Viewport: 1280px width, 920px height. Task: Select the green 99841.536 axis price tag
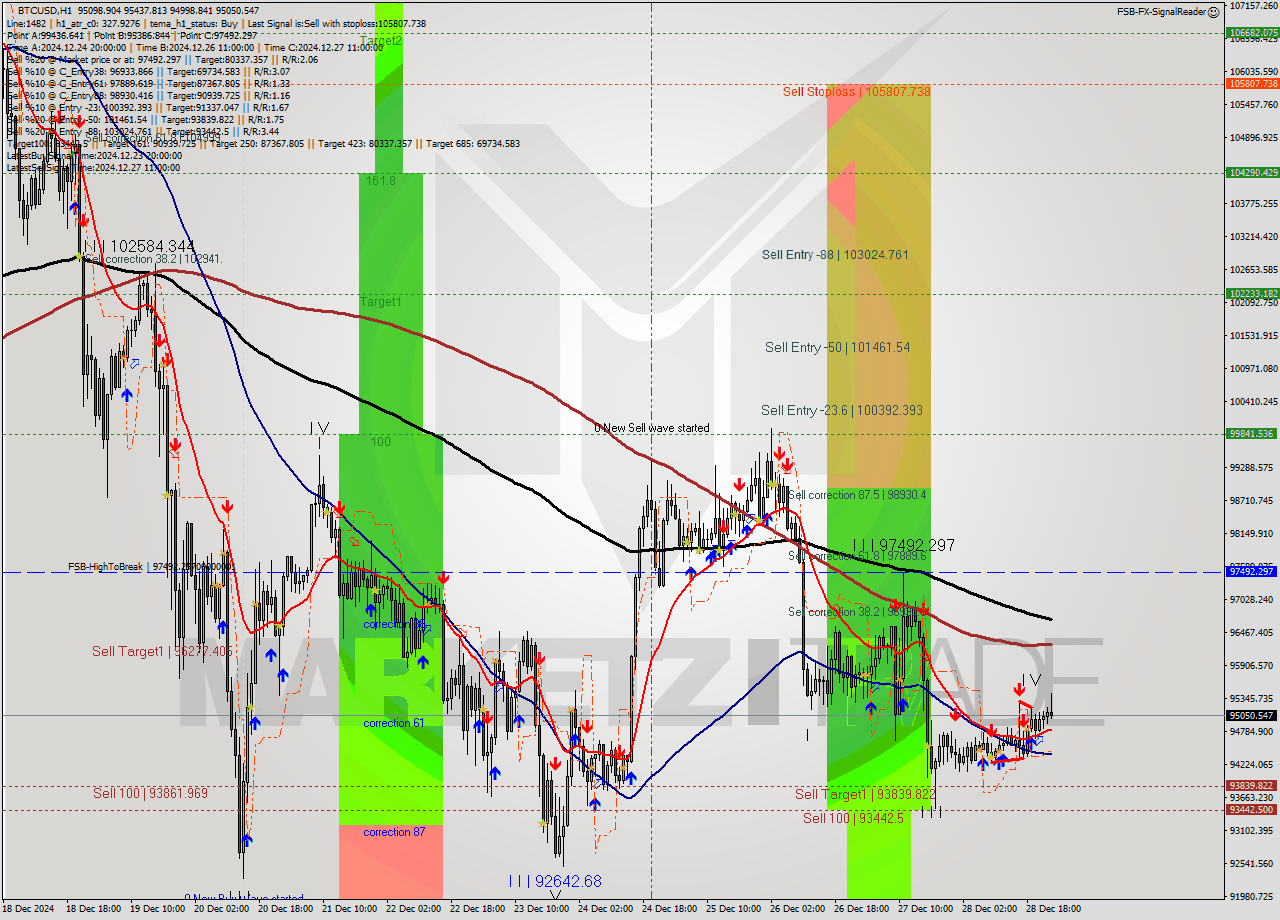point(1252,434)
